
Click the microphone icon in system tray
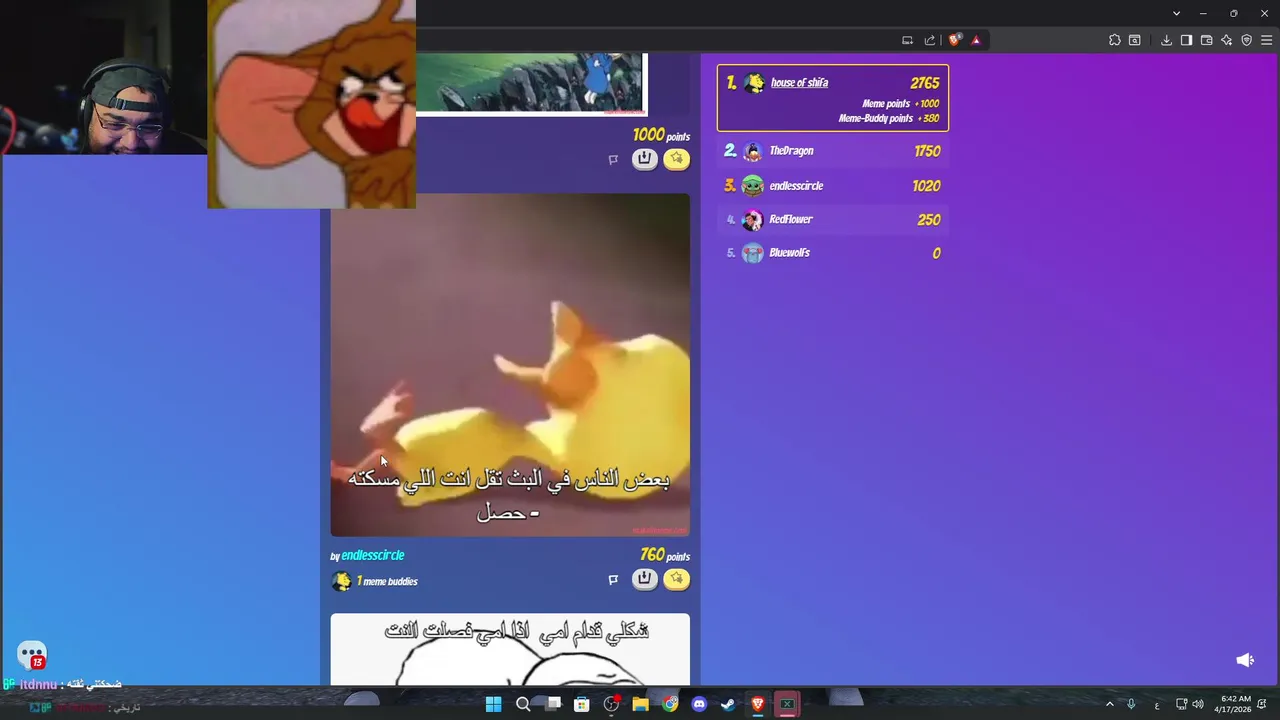pyautogui.click(x=1131, y=704)
